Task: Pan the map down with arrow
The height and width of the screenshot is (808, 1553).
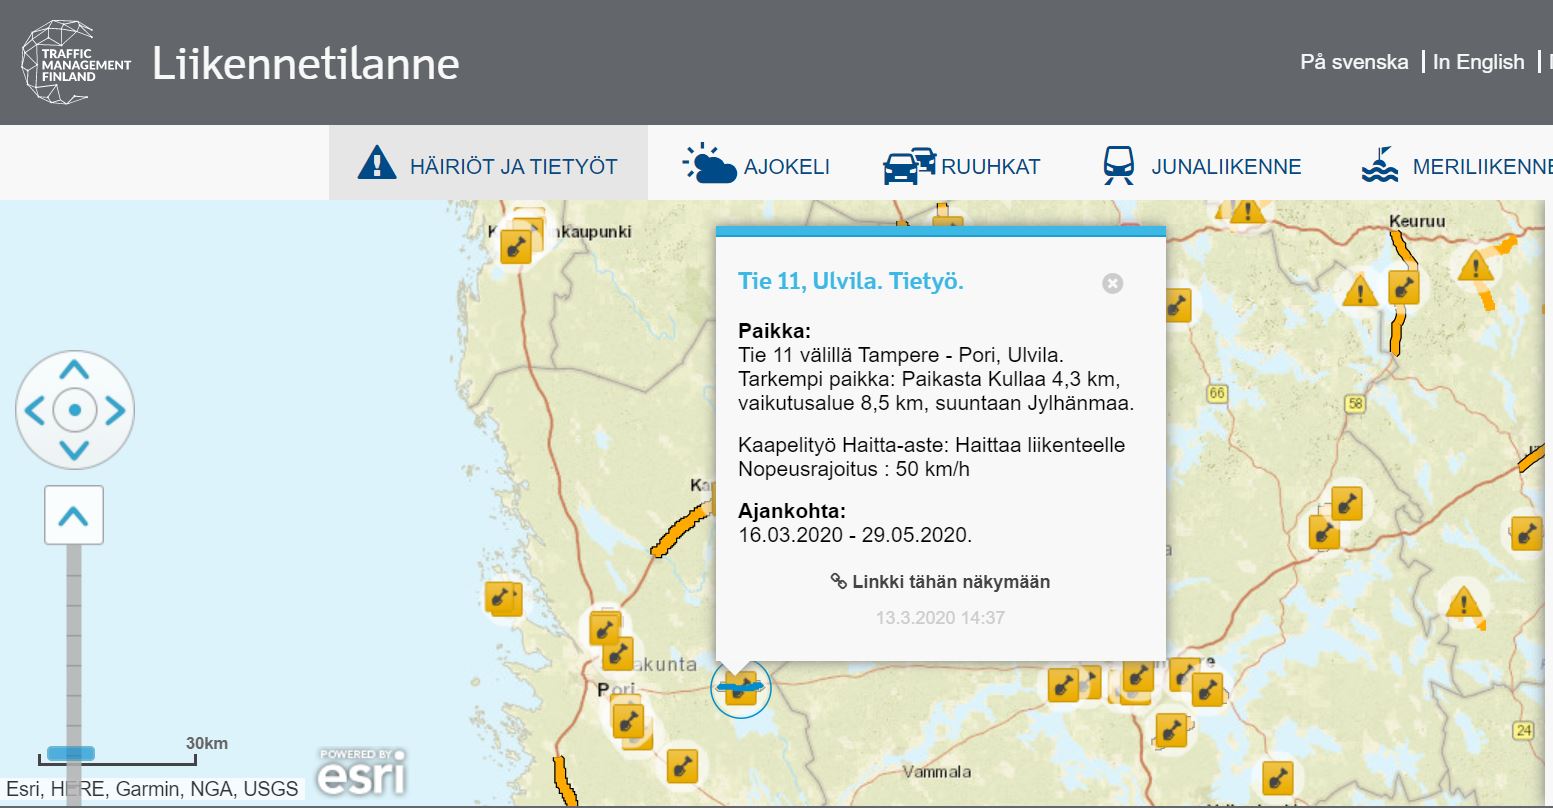Action: coord(74,450)
